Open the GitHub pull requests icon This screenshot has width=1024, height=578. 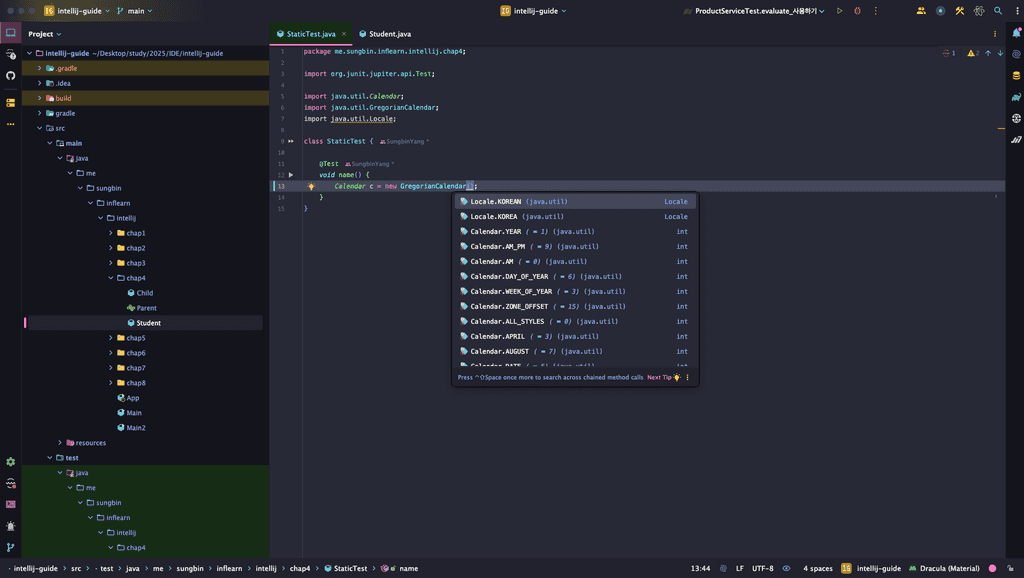click(x=10, y=76)
